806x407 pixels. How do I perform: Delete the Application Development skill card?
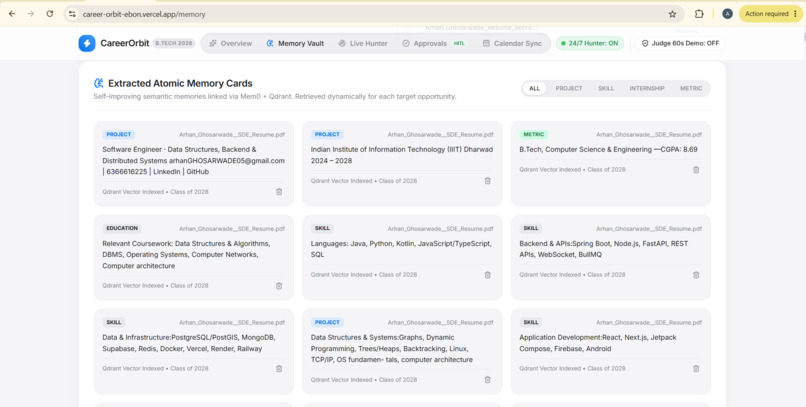point(696,368)
